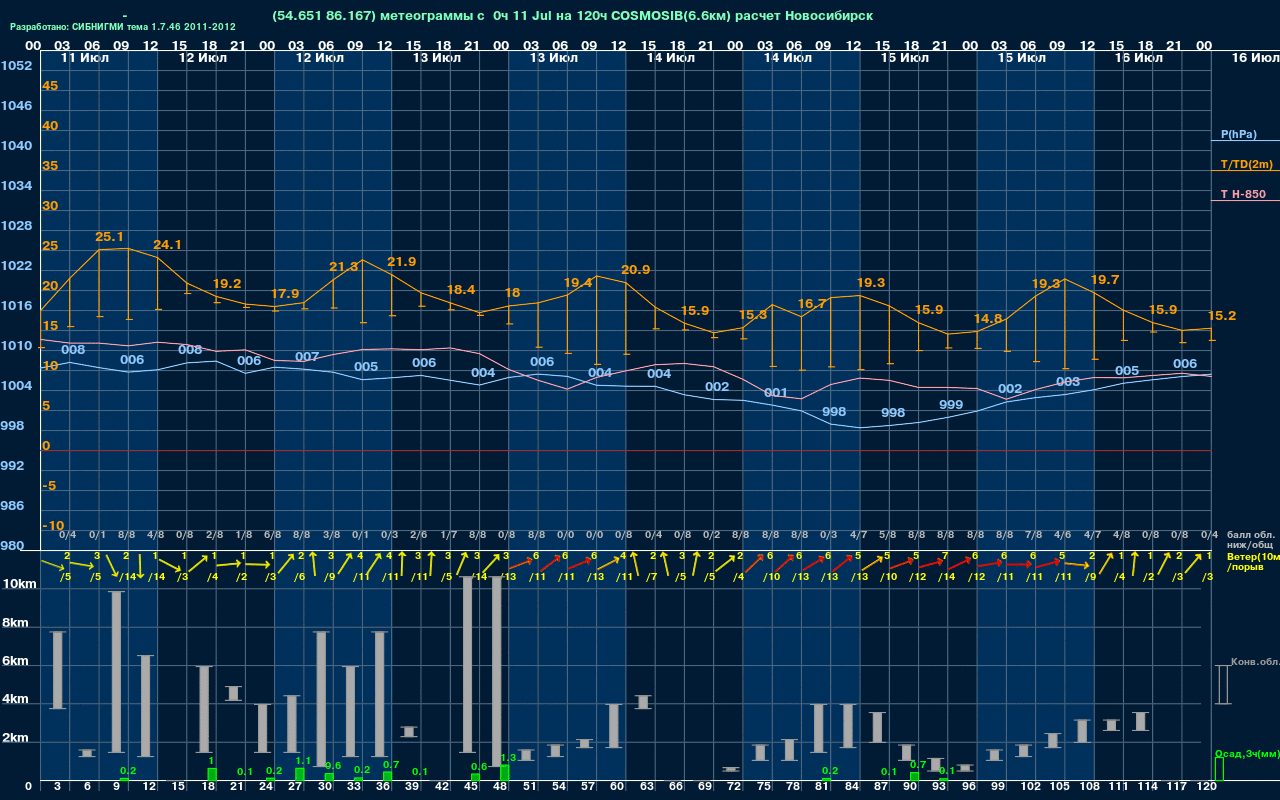1280x800 pixels.
Task: Select the 1.3 precipitation amount label
Action: 508,758
